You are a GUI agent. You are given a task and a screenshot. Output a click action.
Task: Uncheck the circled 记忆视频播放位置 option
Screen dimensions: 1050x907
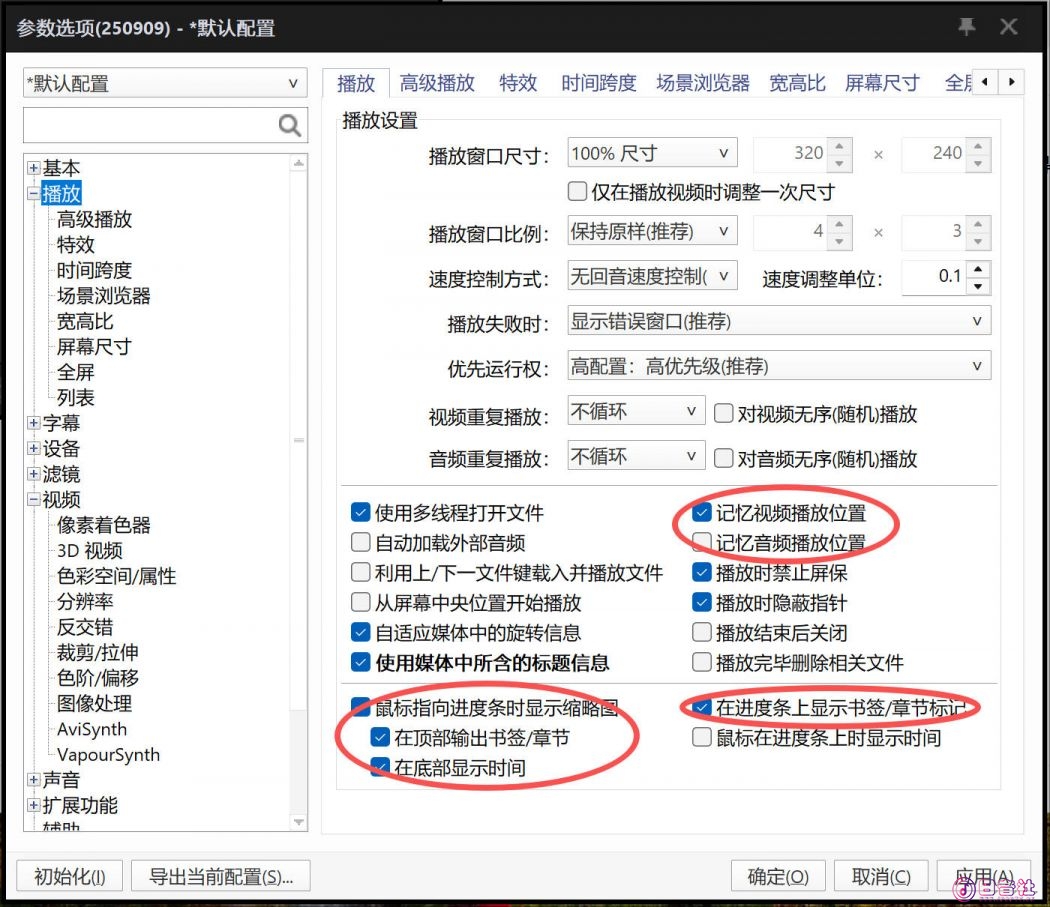coord(701,512)
